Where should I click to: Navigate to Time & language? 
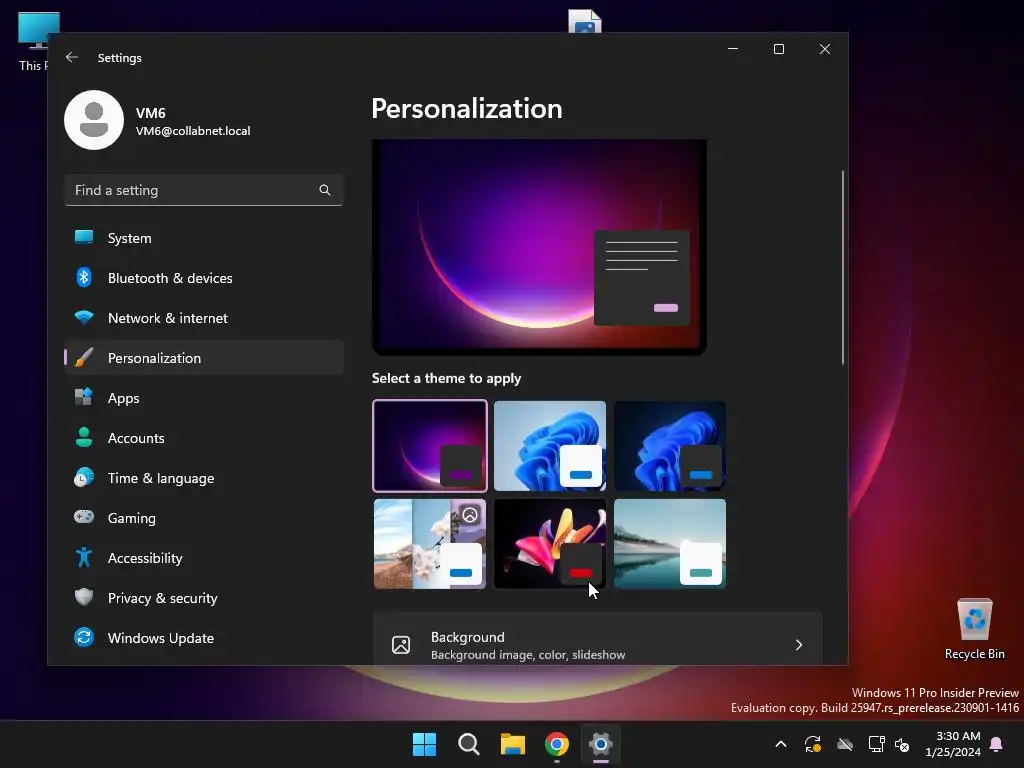coord(204,478)
